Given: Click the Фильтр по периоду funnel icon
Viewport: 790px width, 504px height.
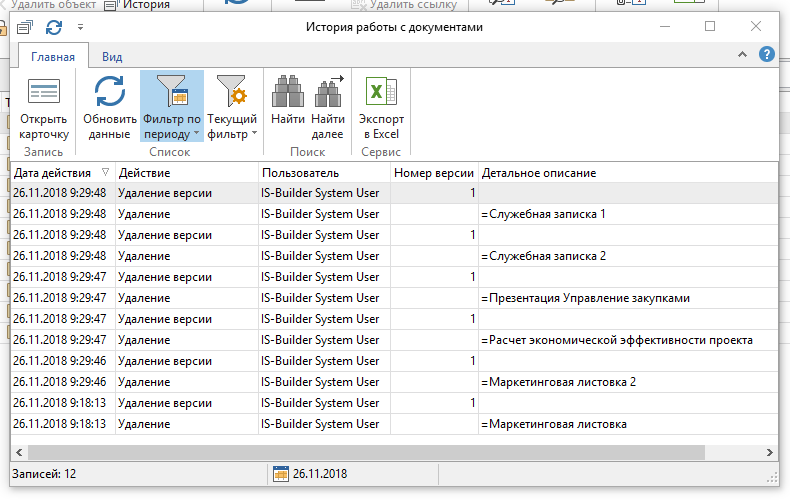Looking at the screenshot, I should coord(172,91).
